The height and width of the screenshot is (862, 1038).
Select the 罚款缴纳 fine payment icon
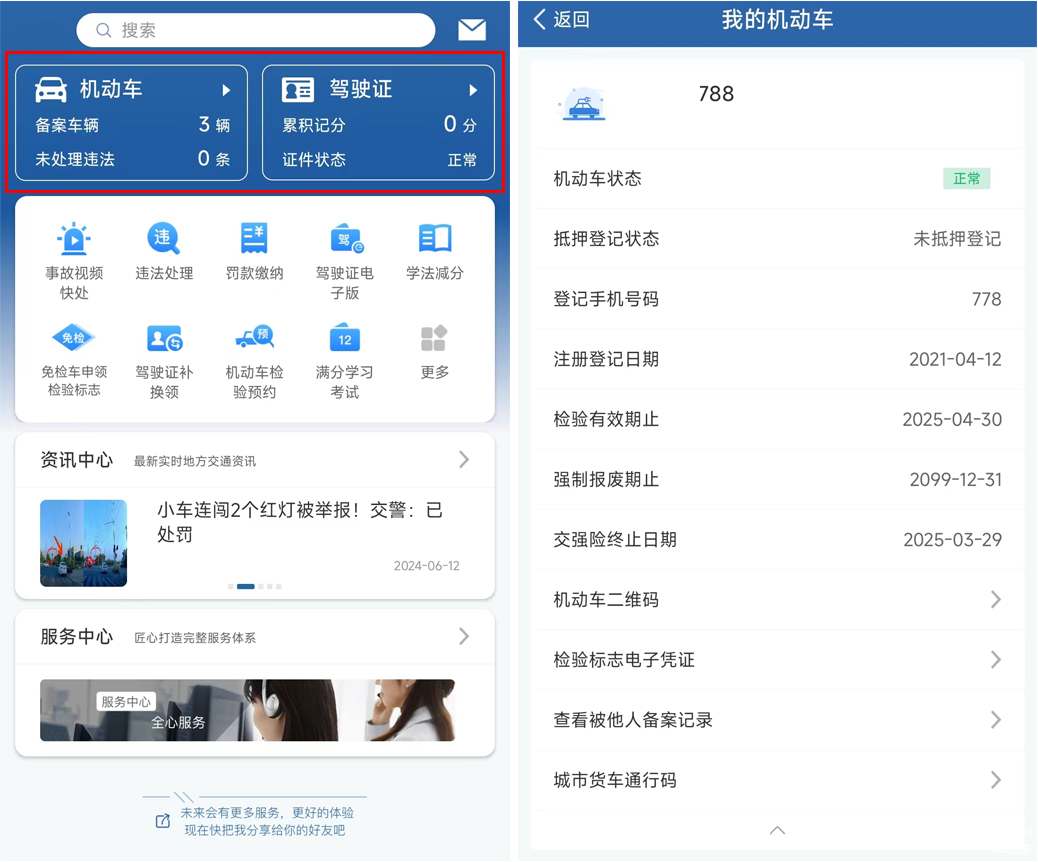[254, 239]
